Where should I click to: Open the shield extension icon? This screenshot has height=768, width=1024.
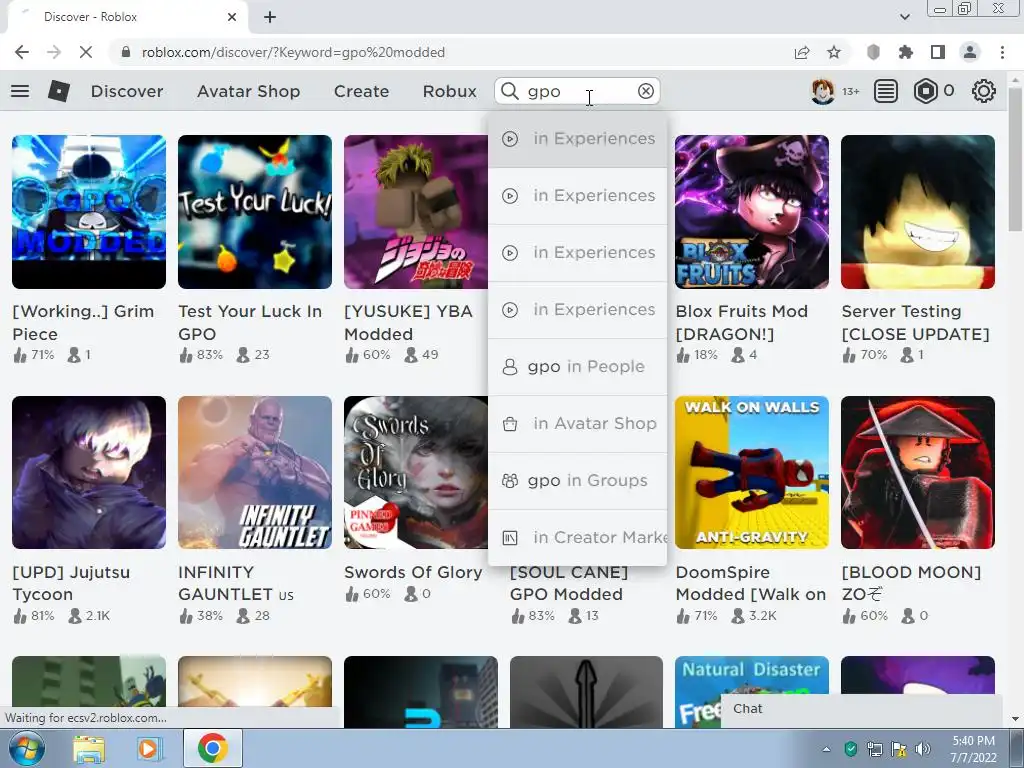click(873, 52)
